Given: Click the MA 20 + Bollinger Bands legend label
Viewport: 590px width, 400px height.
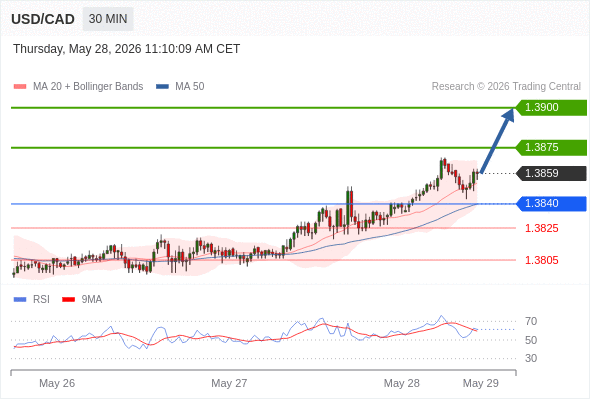Looking at the screenshot, I should click(88, 87).
